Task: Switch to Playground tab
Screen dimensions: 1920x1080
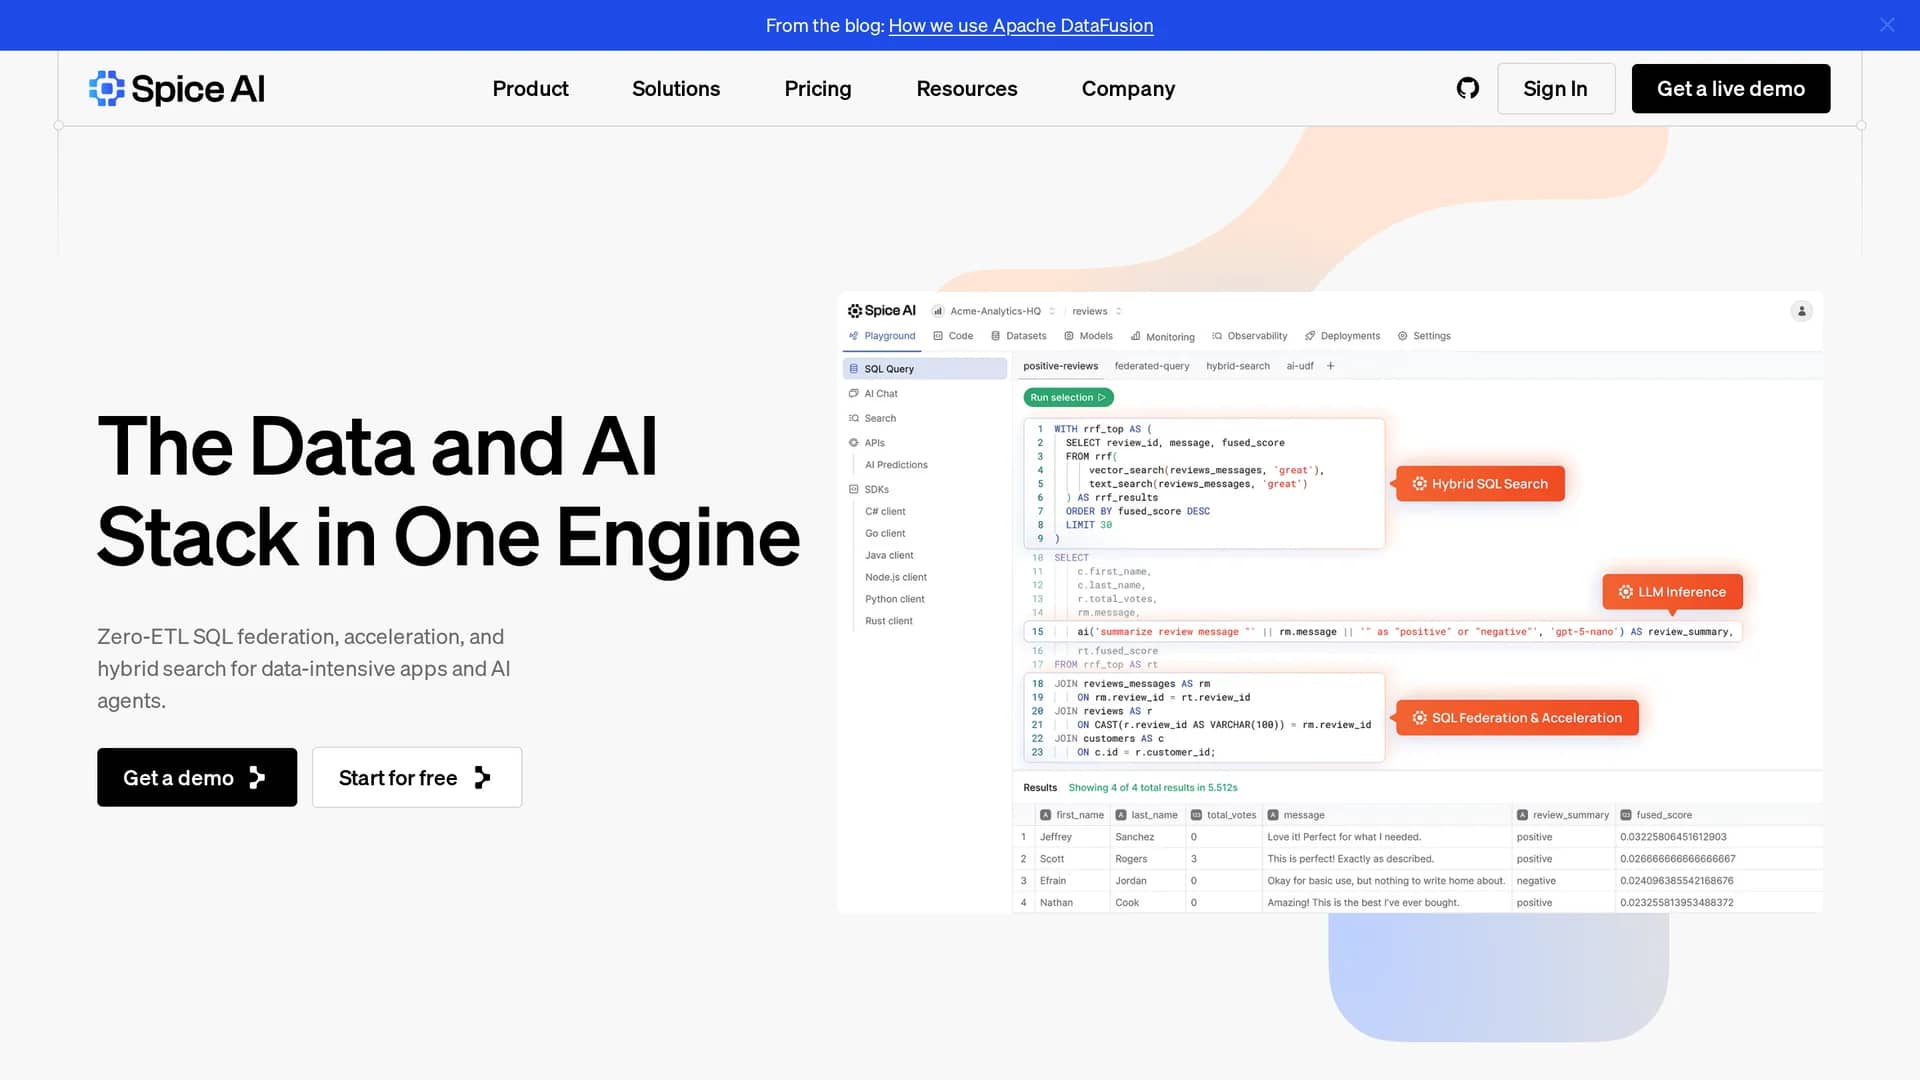Action: pyautogui.click(x=882, y=336)
